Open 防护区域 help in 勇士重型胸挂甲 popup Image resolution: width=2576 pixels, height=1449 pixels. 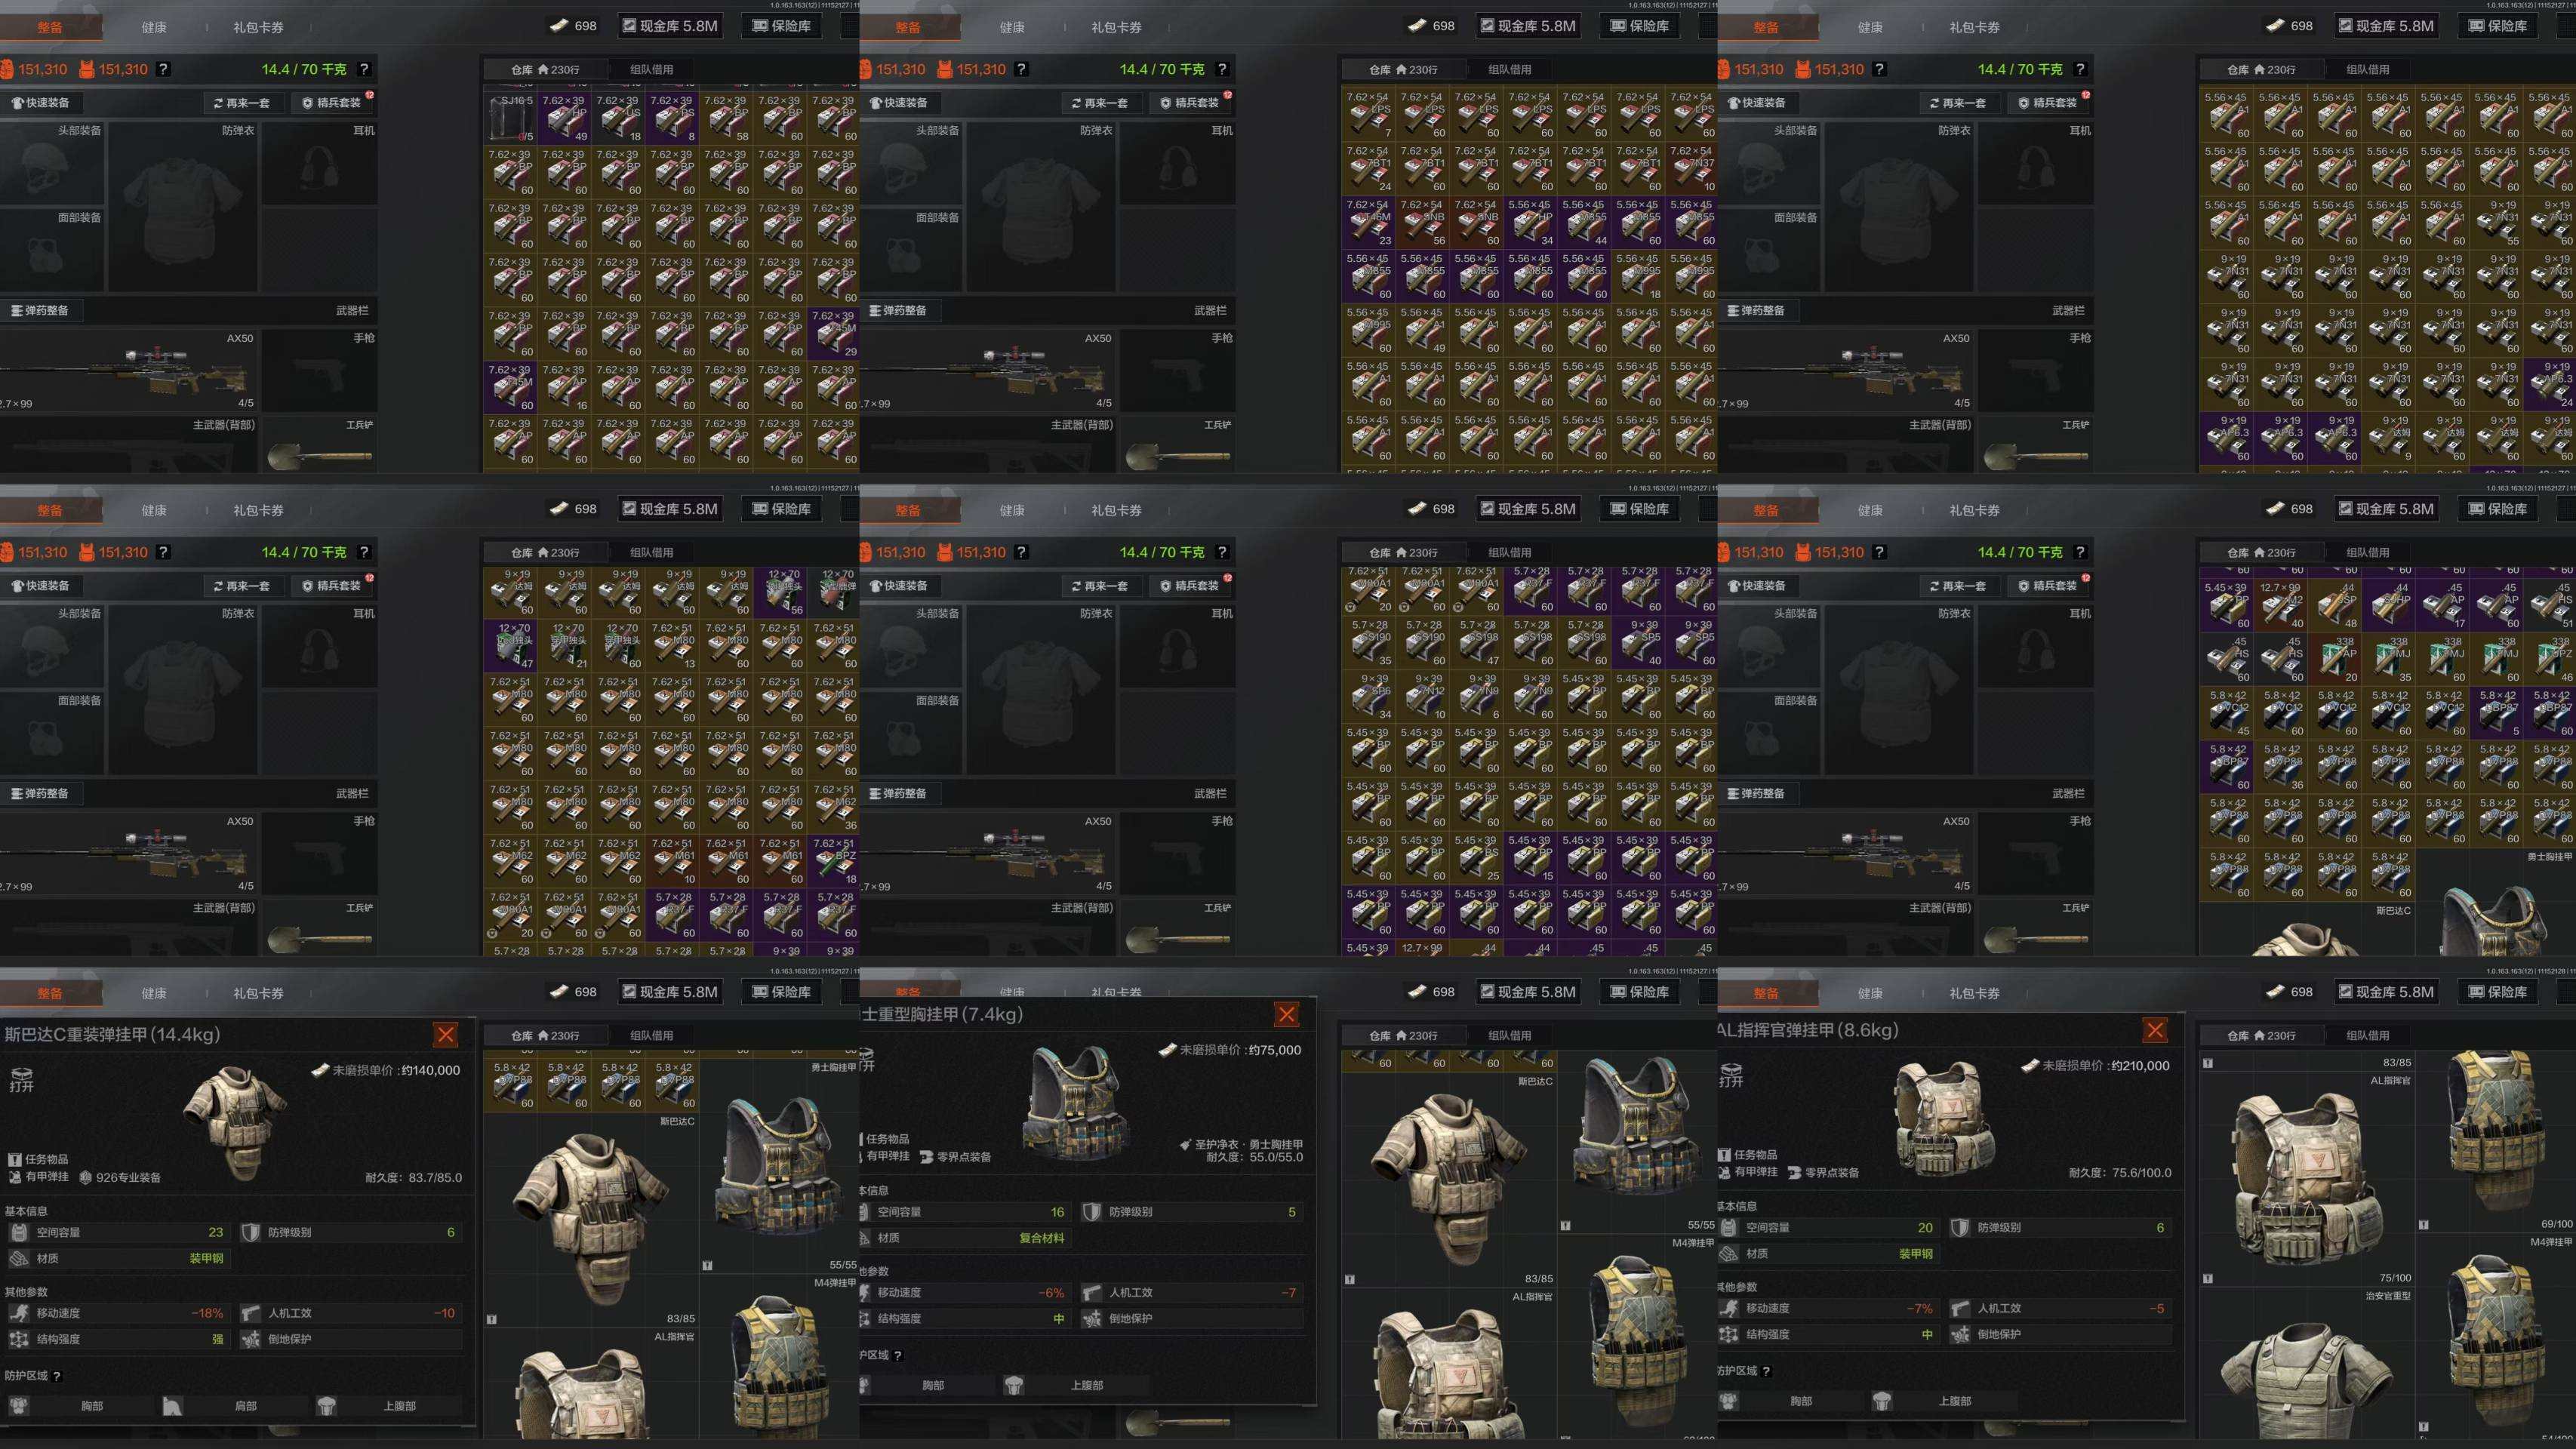897,1355
